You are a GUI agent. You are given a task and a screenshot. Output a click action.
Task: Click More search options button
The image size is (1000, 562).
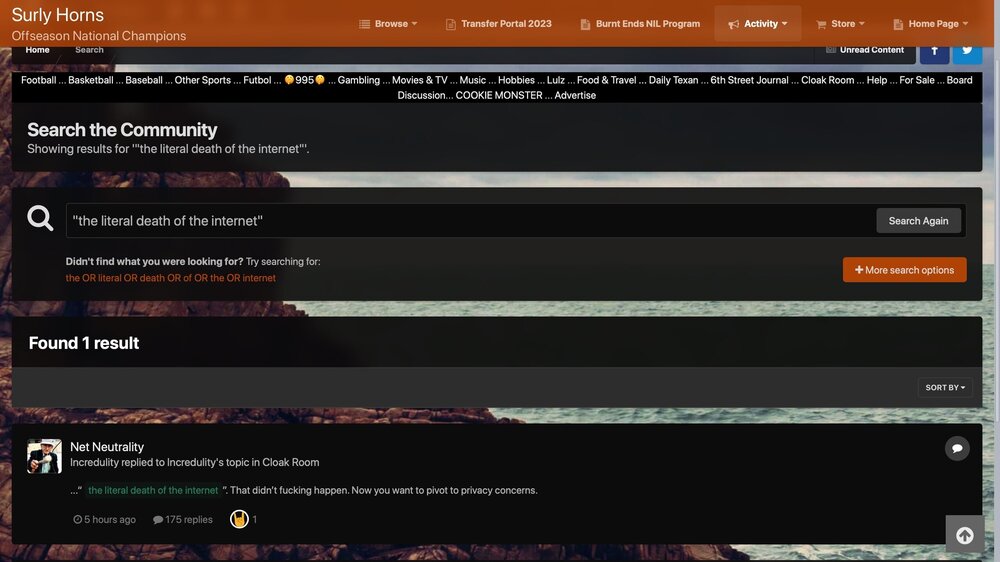pos(904,270)
